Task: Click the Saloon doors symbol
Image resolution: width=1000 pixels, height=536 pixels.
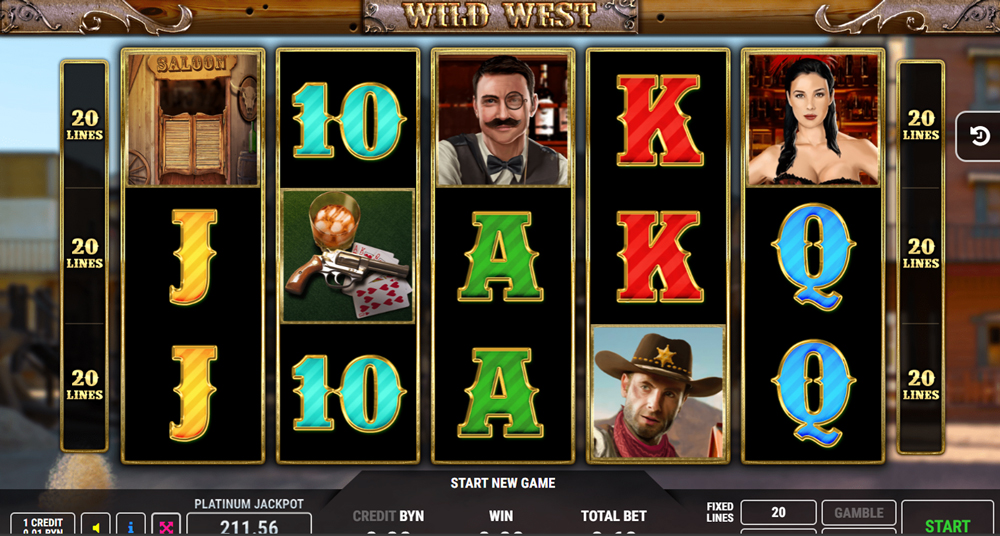Action: click(193, 120)
